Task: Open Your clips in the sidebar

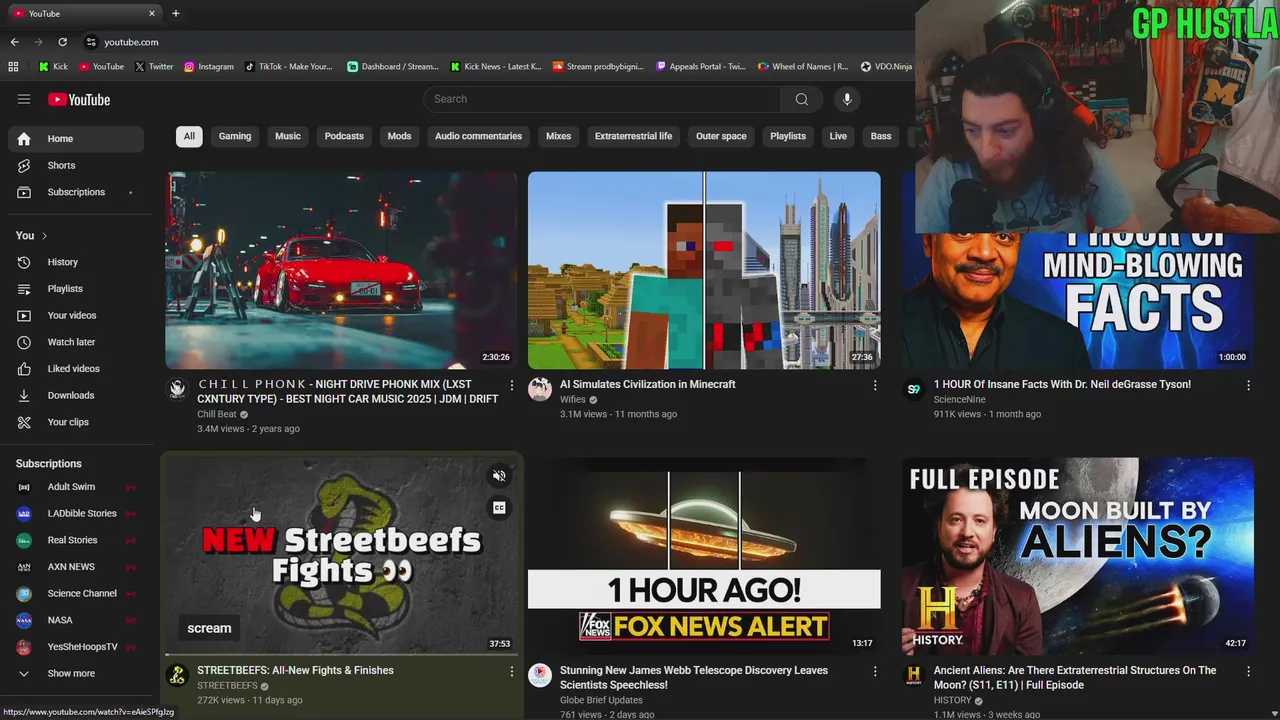Action: 76,422
